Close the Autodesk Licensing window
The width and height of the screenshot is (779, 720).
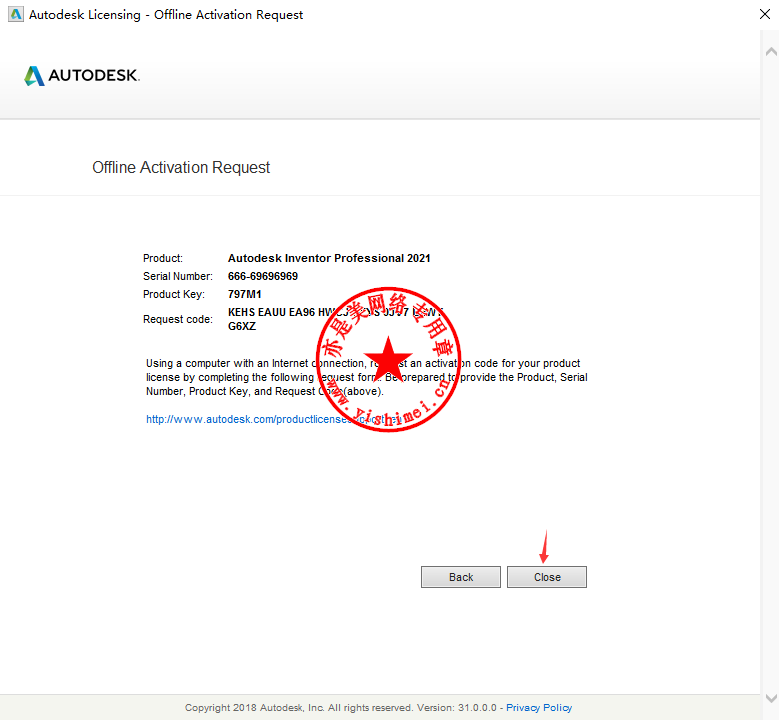pyautogui.click(x=765, y=14)
